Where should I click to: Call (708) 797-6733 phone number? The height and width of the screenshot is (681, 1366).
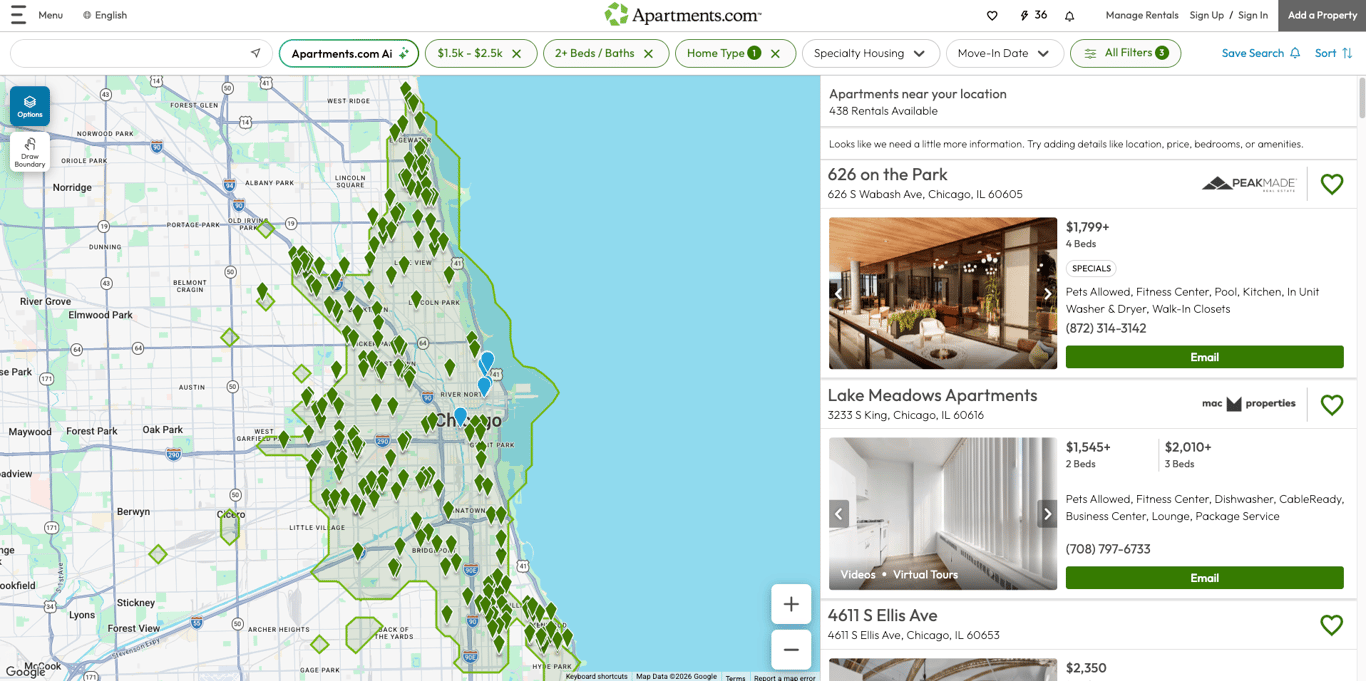point(1108,549)
